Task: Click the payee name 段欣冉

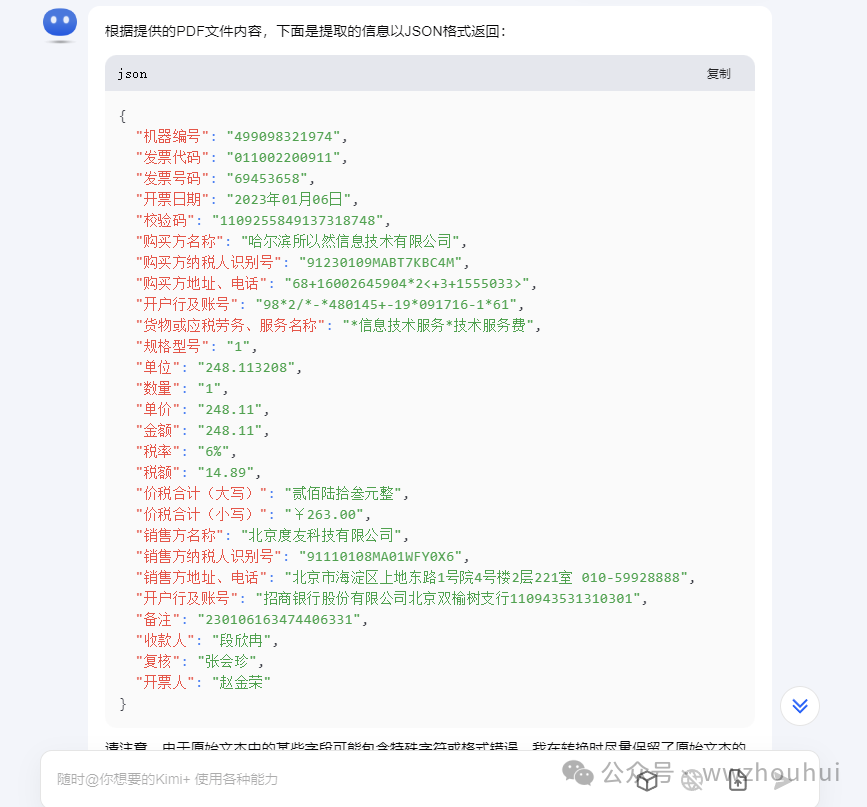Action: pyautogui.click(x=241, y=641)
